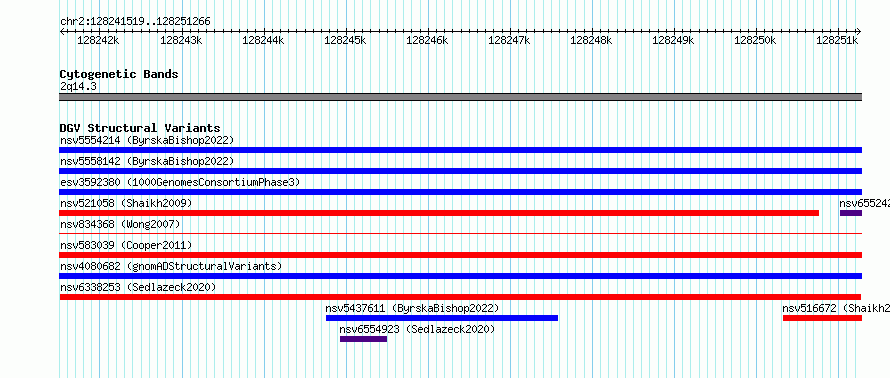Open the nsv521058 (Shaikh2009) label
The image size is (890, 378).
point(126,203)
